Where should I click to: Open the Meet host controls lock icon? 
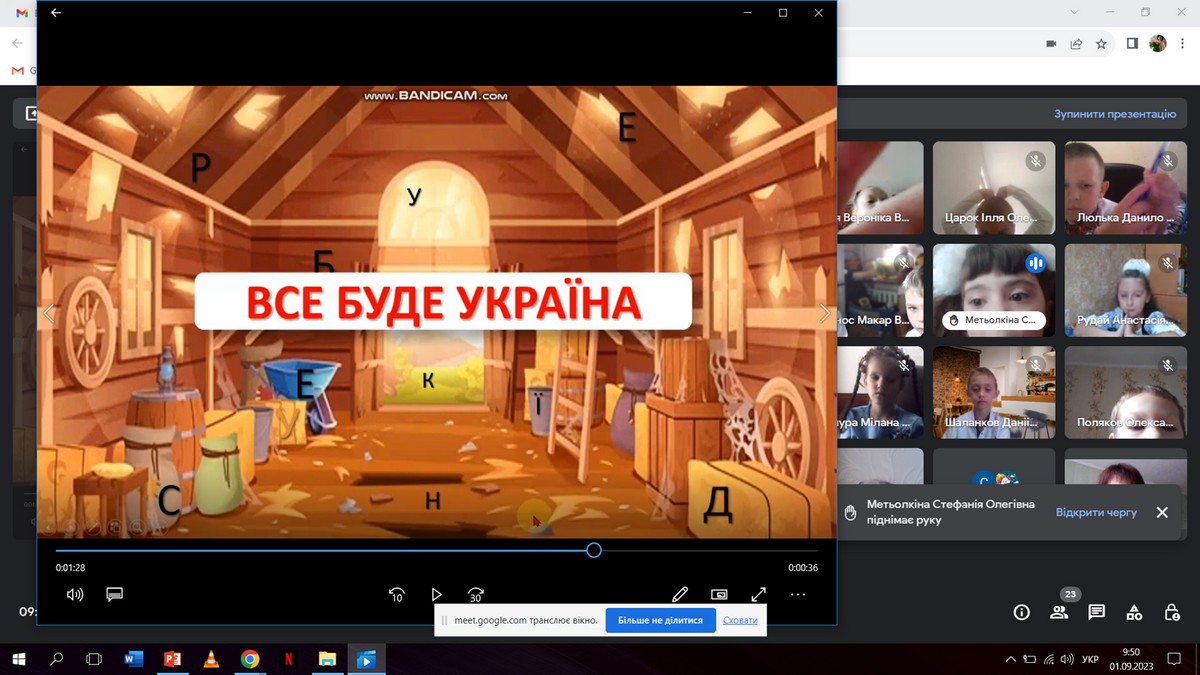point(1173,612)
